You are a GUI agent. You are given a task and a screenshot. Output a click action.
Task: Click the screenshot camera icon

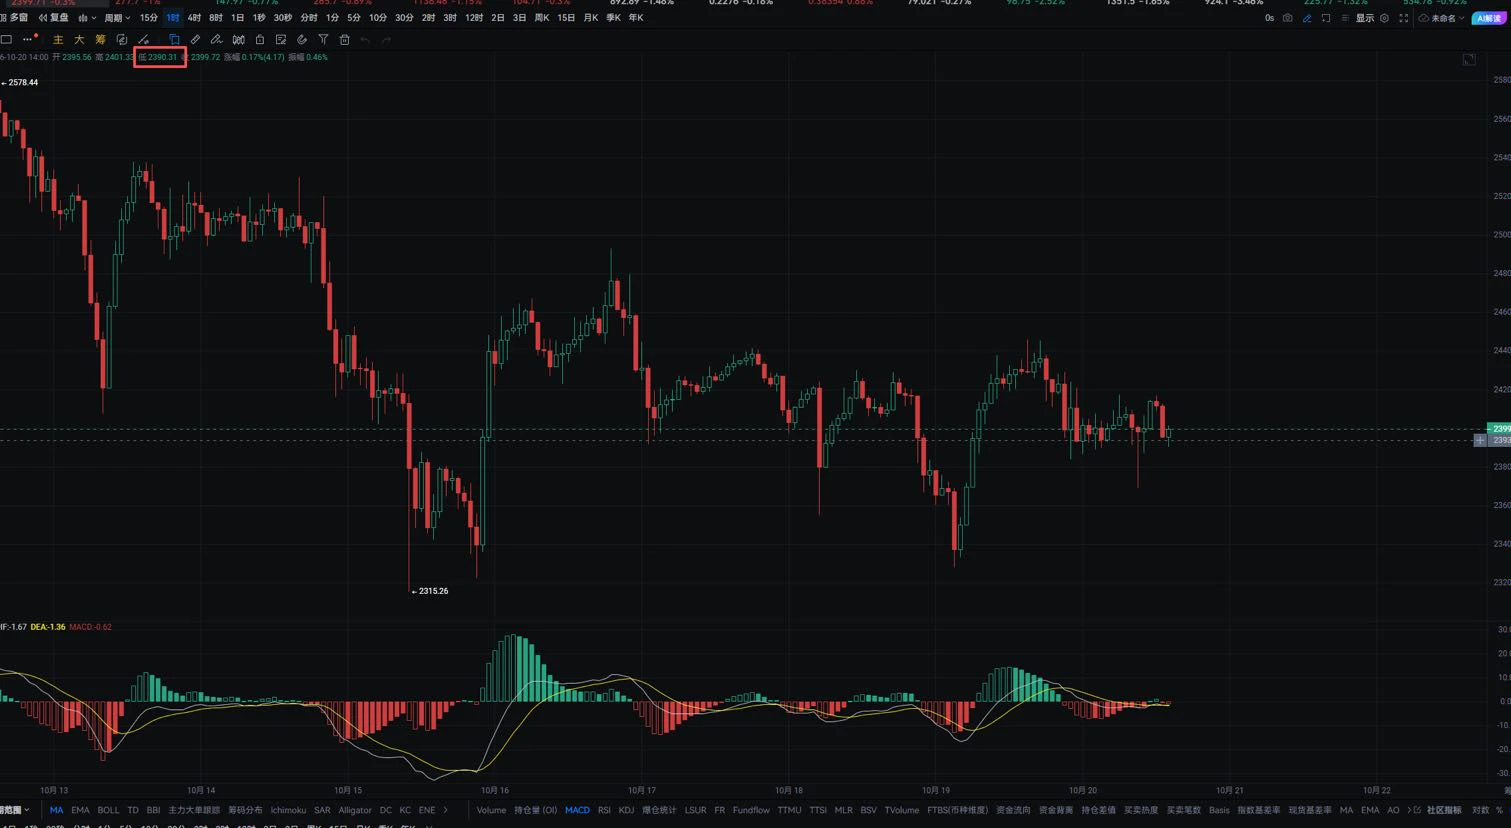click(1287, 18)
